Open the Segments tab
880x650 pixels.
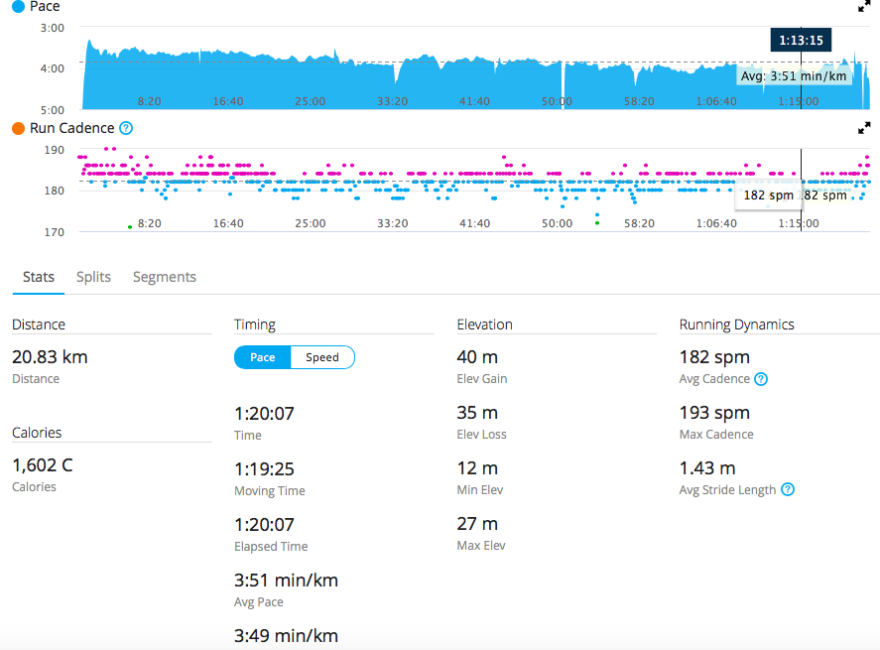pos(164,277)
